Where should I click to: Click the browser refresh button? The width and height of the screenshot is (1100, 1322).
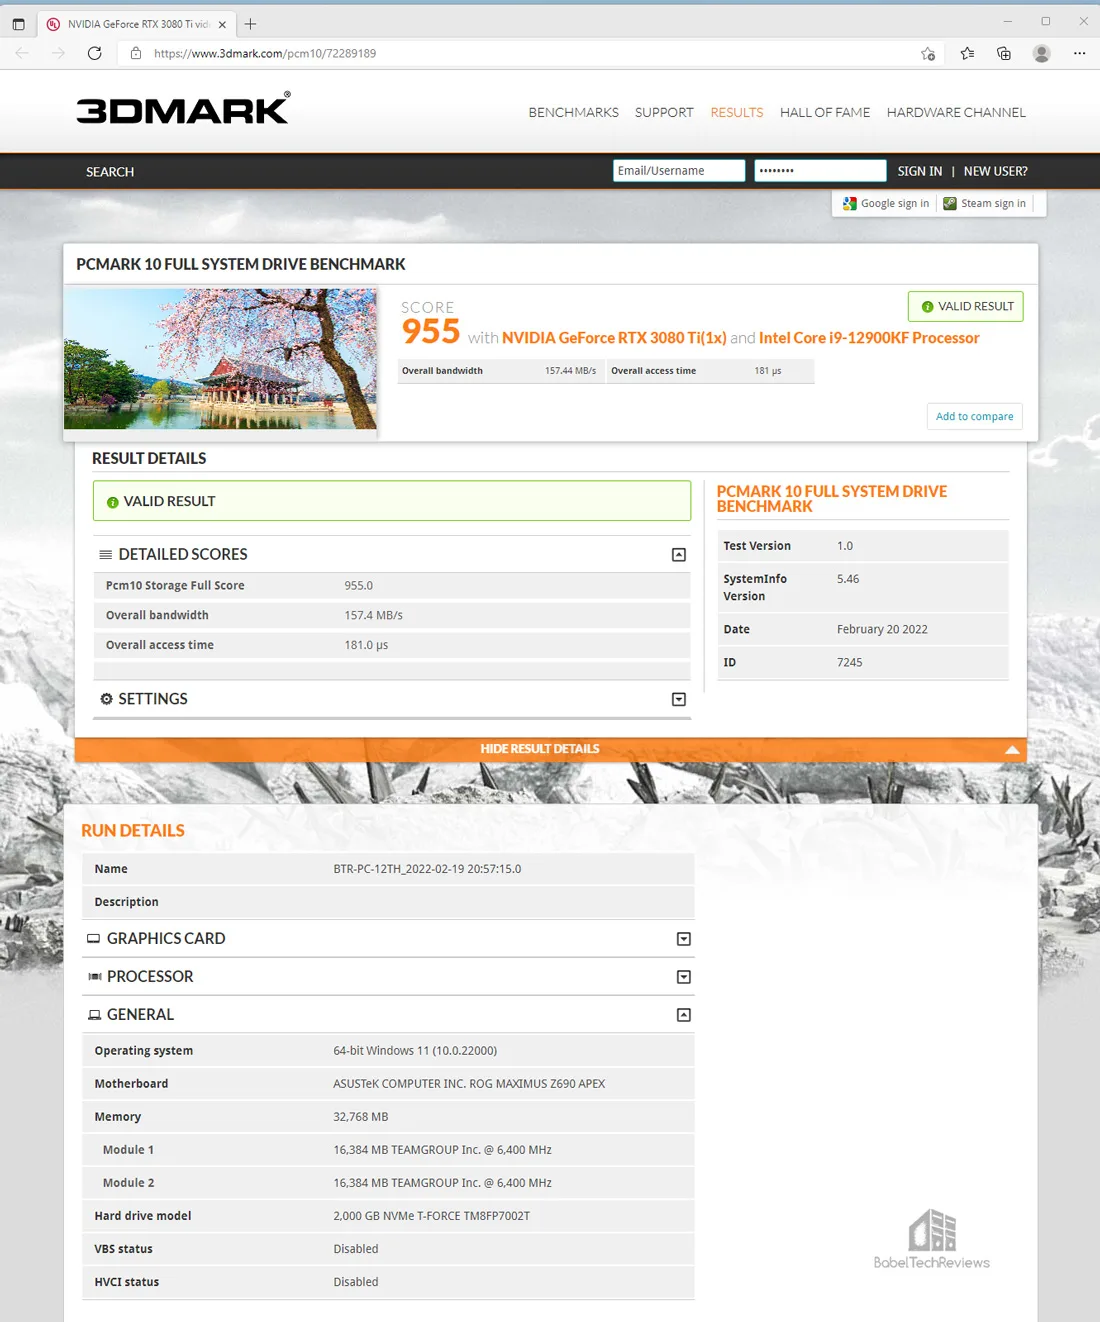pyautogui.click(x=95, y=53)
